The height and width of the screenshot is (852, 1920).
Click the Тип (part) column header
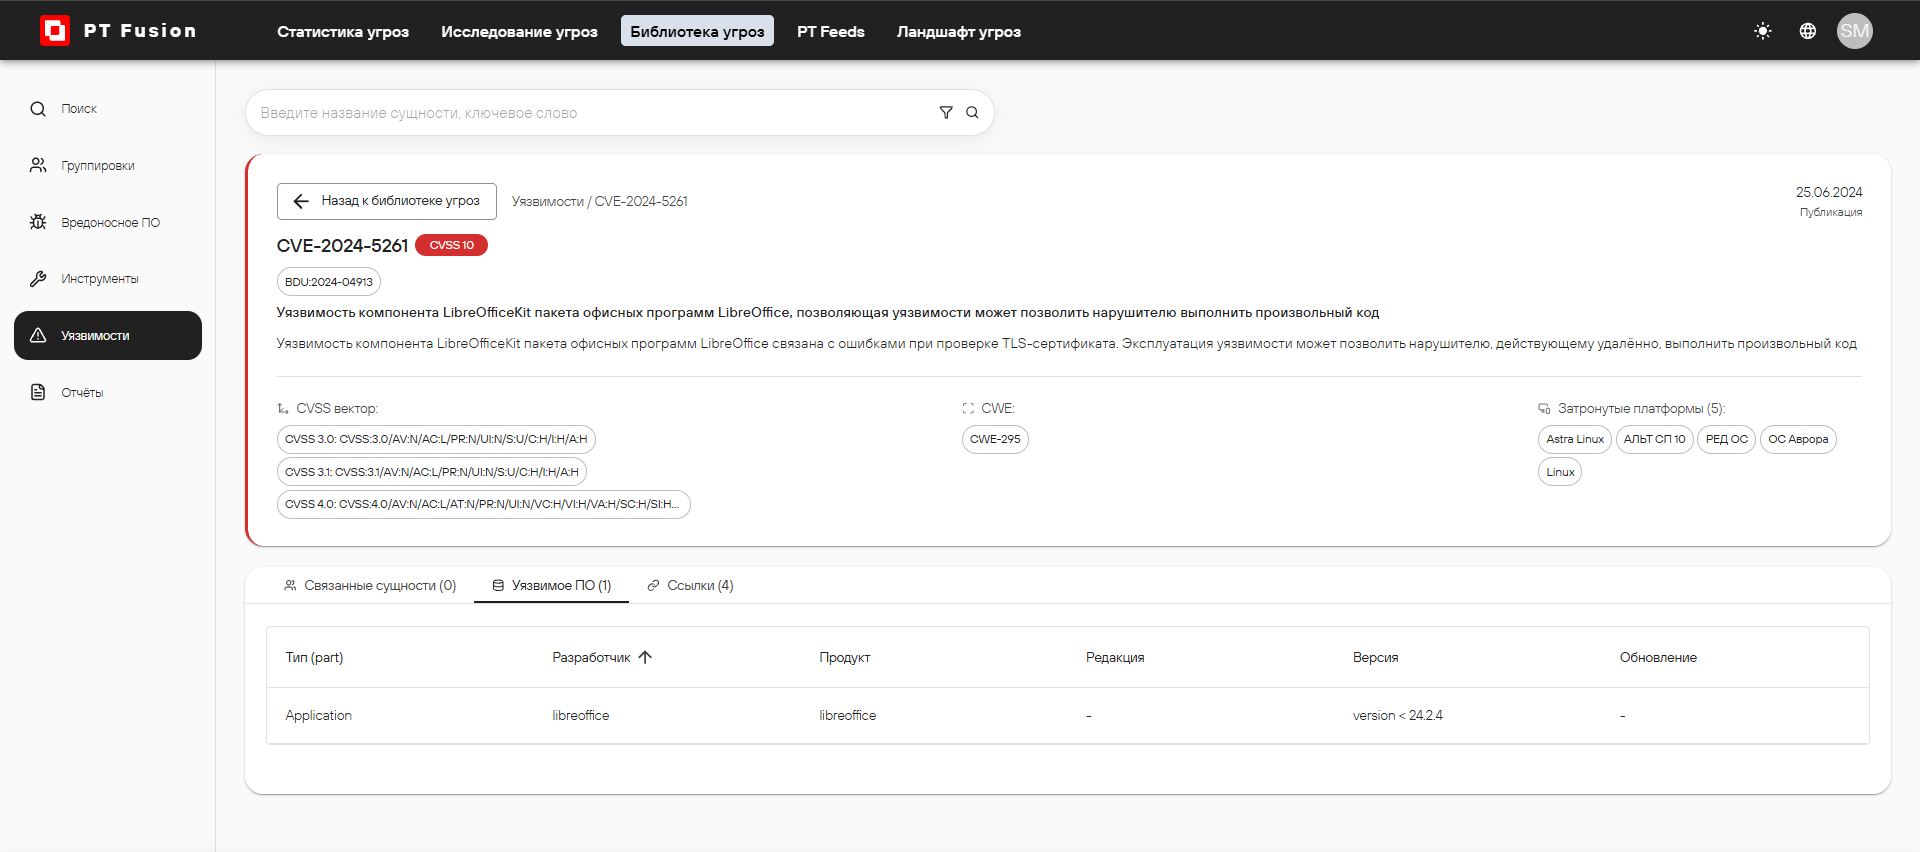(314, 658)
